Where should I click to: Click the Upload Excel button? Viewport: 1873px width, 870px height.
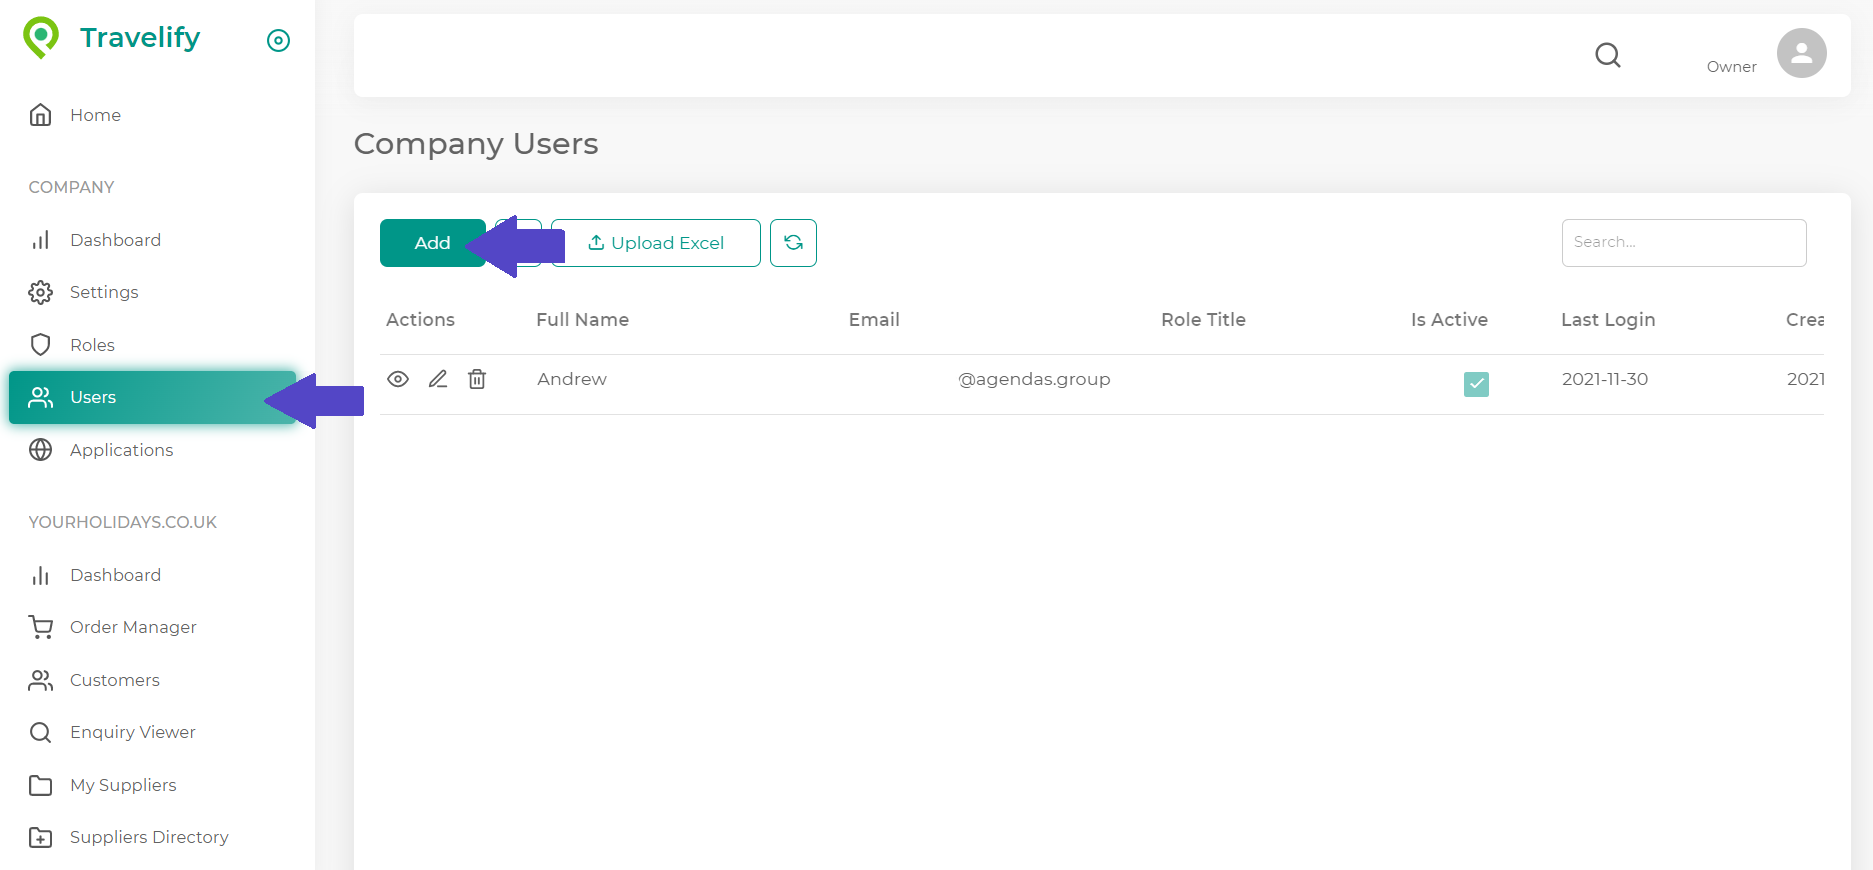[x=656, y=243]
